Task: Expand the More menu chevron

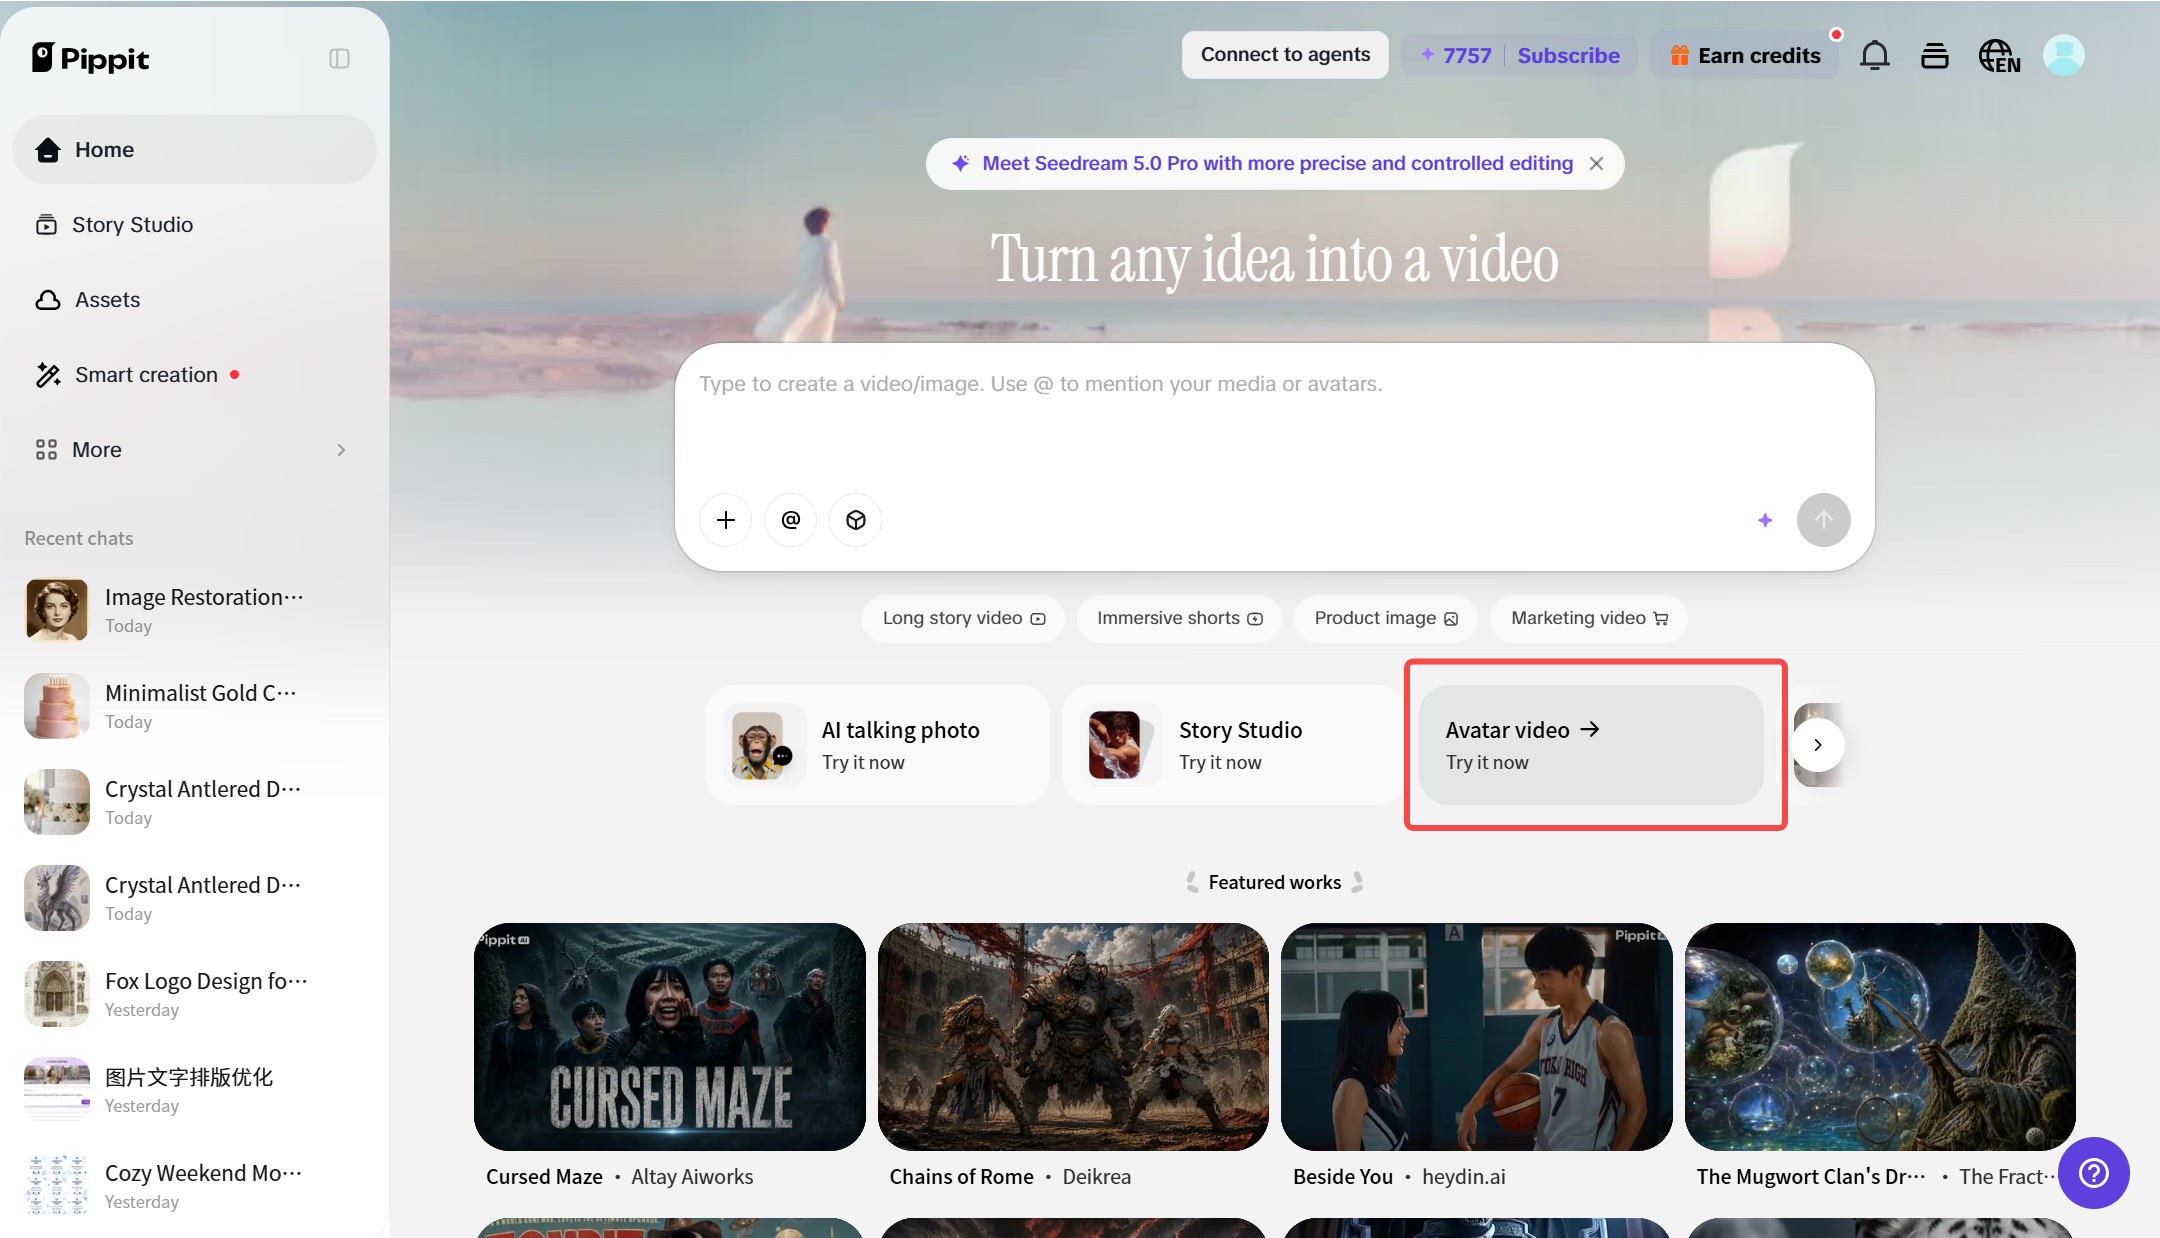Action: coord(341,450)
